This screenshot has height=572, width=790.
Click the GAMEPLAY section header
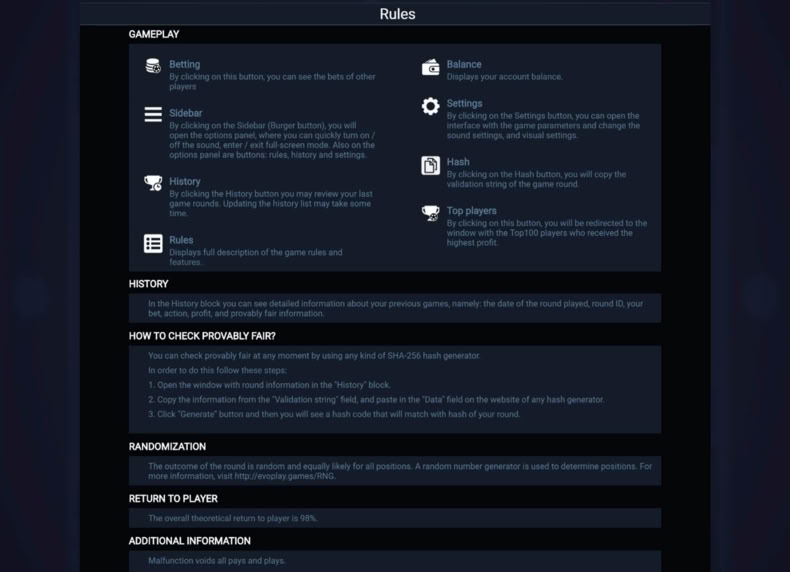[x=154, y=34]
